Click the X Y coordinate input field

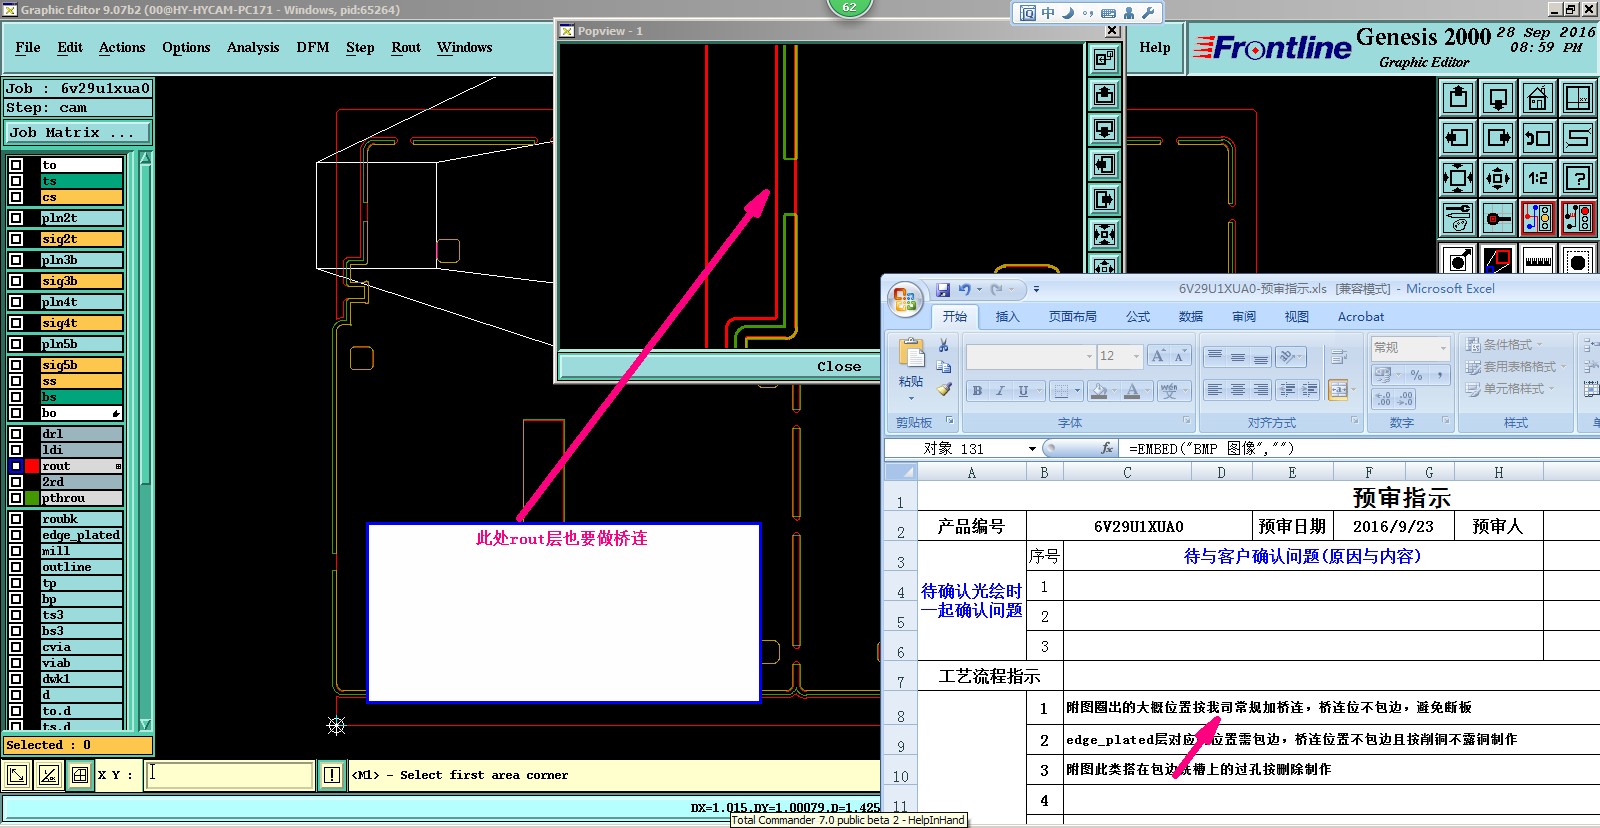click(229, 775)
